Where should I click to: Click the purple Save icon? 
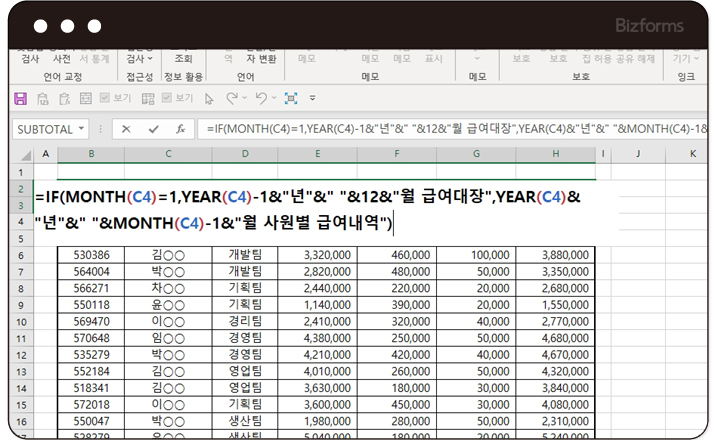[x=20, y=98]
